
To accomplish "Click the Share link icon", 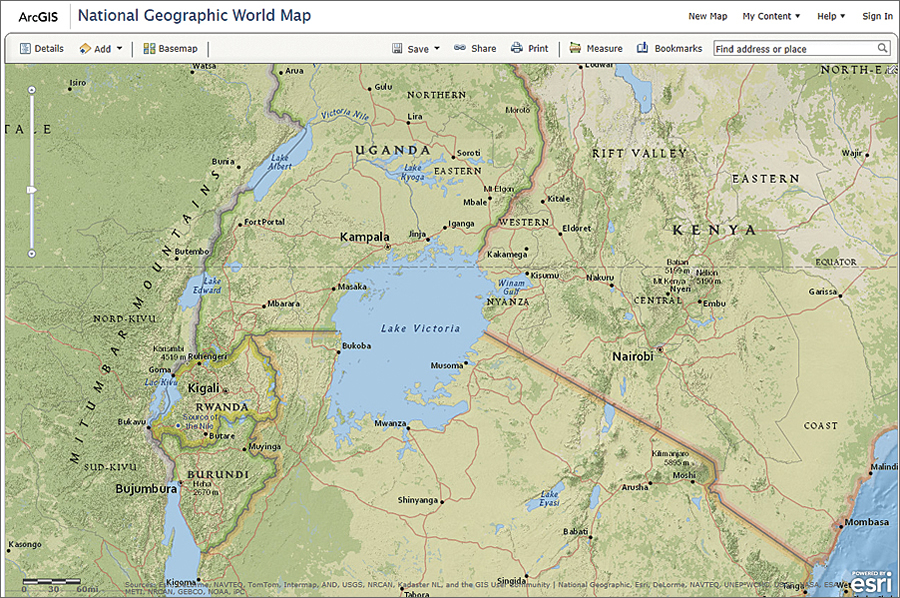I will pyautogui.click(x=460, y=48).
